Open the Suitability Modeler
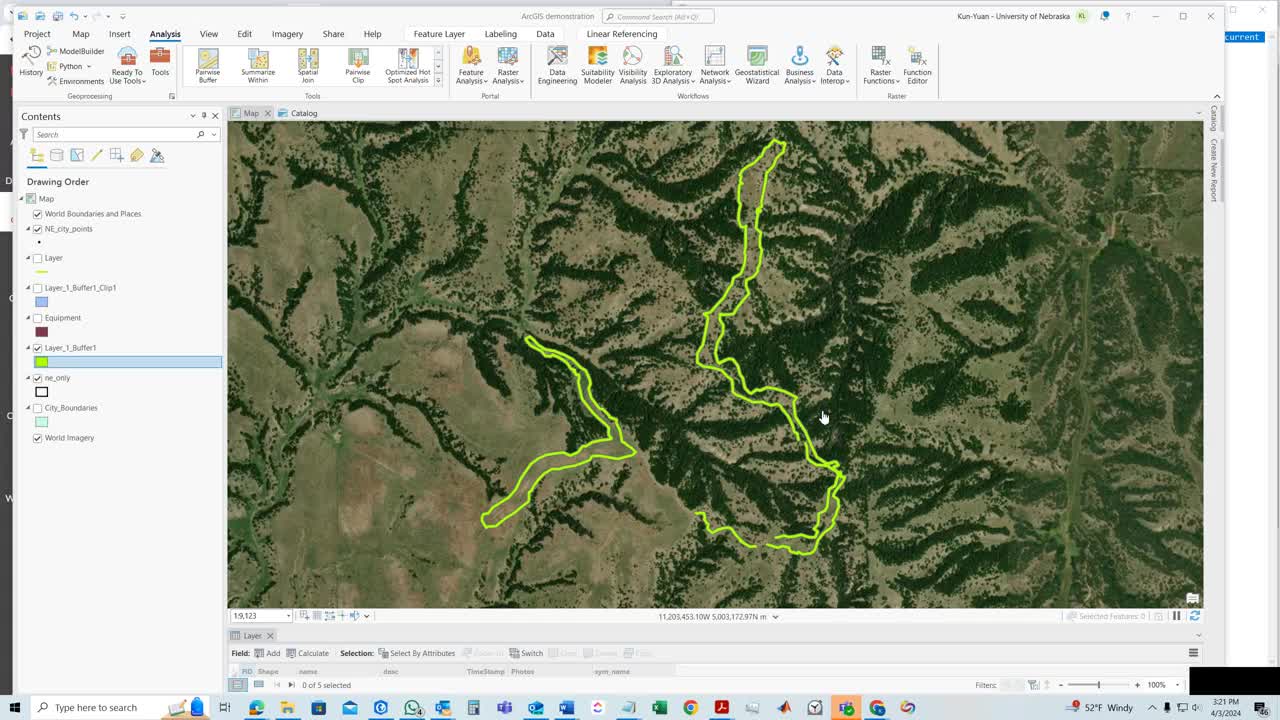Image resolution: width=1280 pixels, height=720 pixels. [x=598, y=66]
